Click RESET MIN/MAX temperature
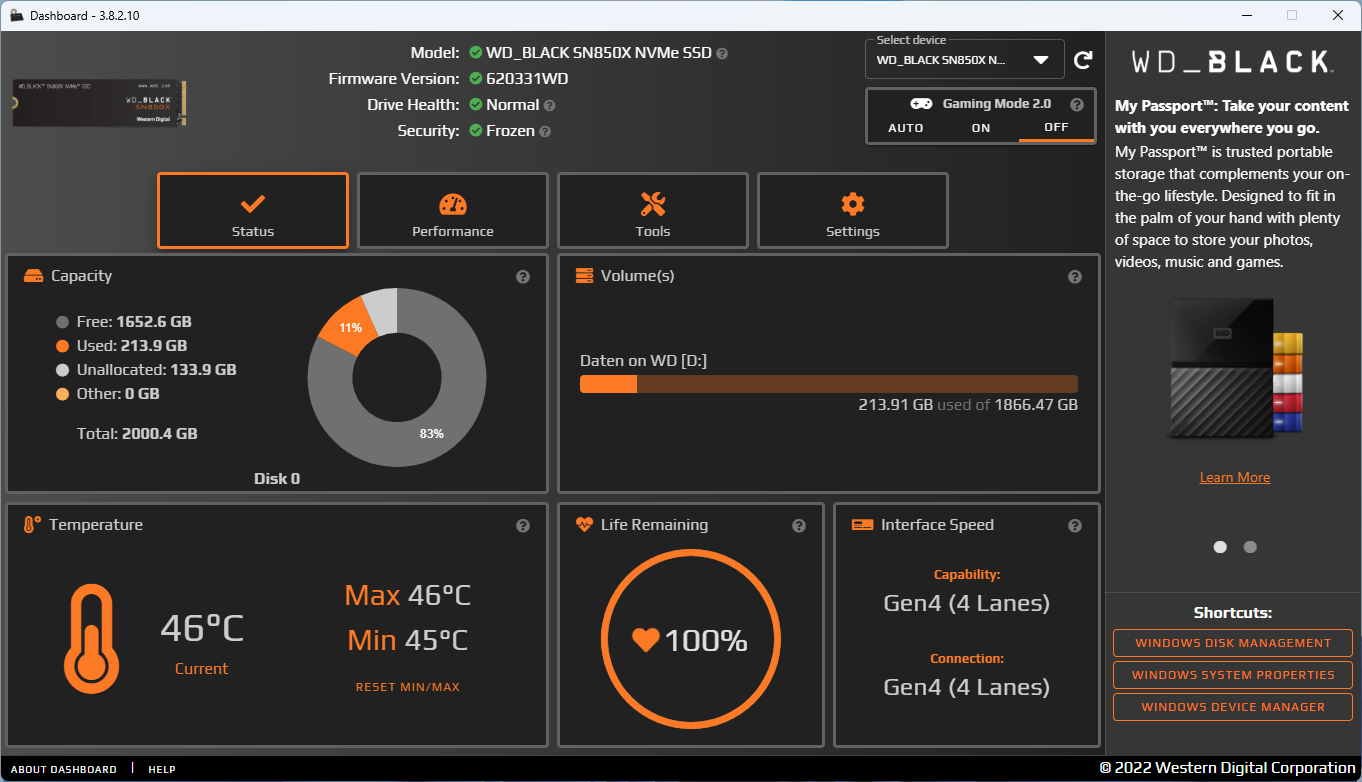The image size is (1362, 782). (x=408, y=687)
